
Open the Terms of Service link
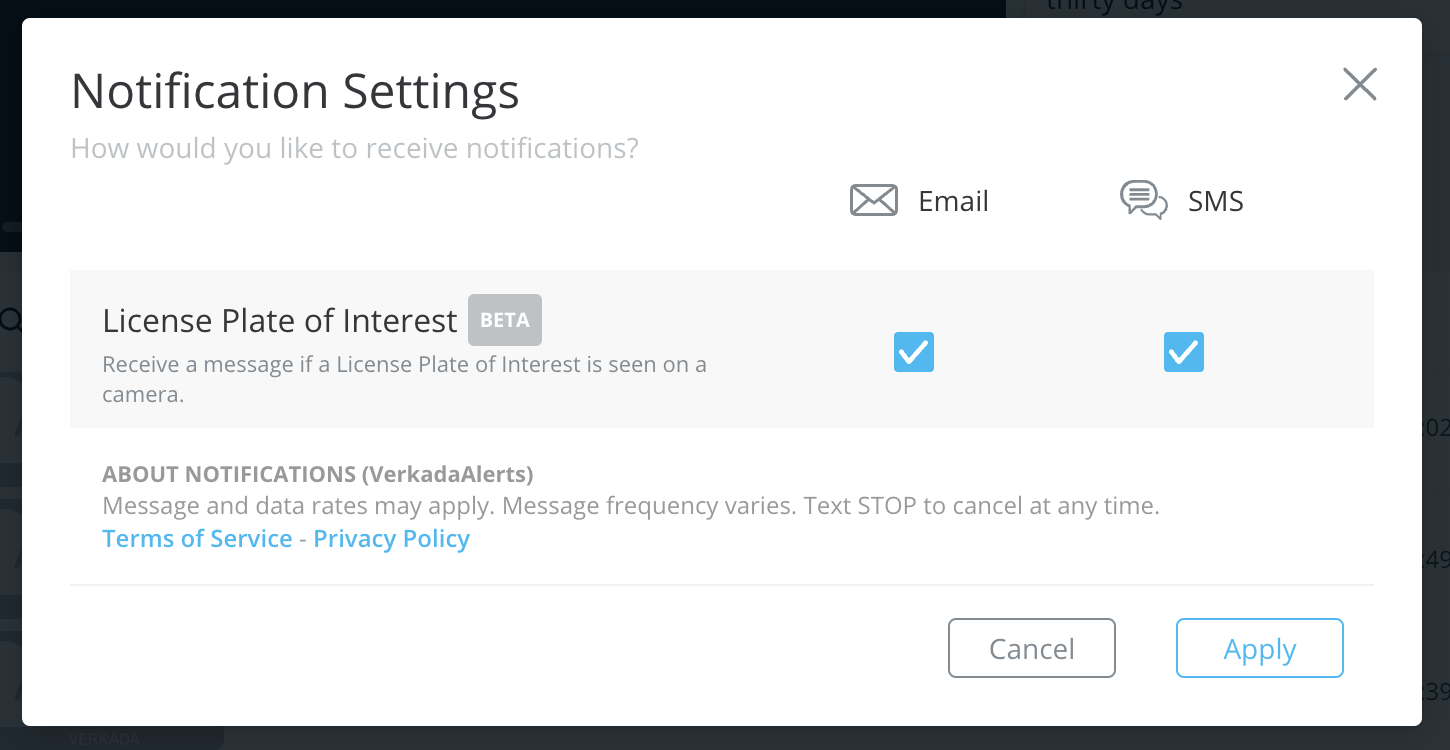coord(197,539)
